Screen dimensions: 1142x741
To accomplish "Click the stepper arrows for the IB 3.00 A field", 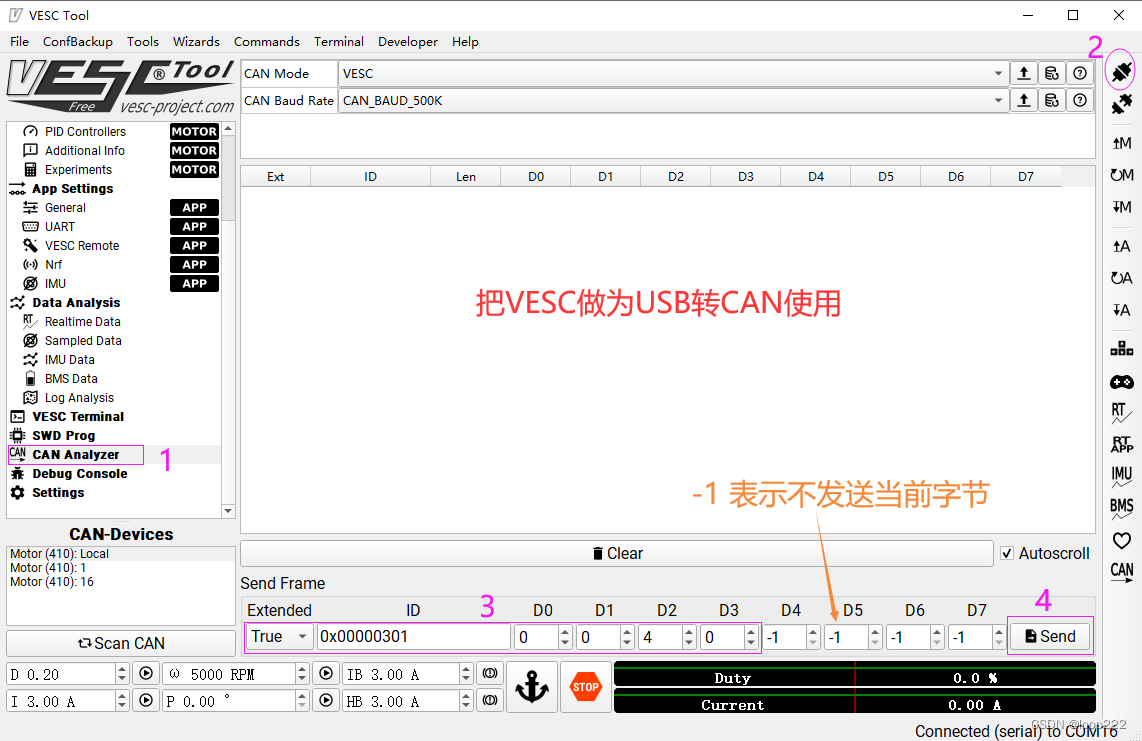I will (x=466, y=674).
